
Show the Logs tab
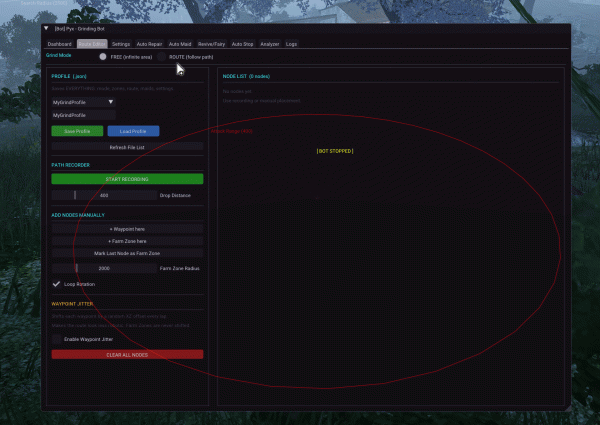coord(292,44)
